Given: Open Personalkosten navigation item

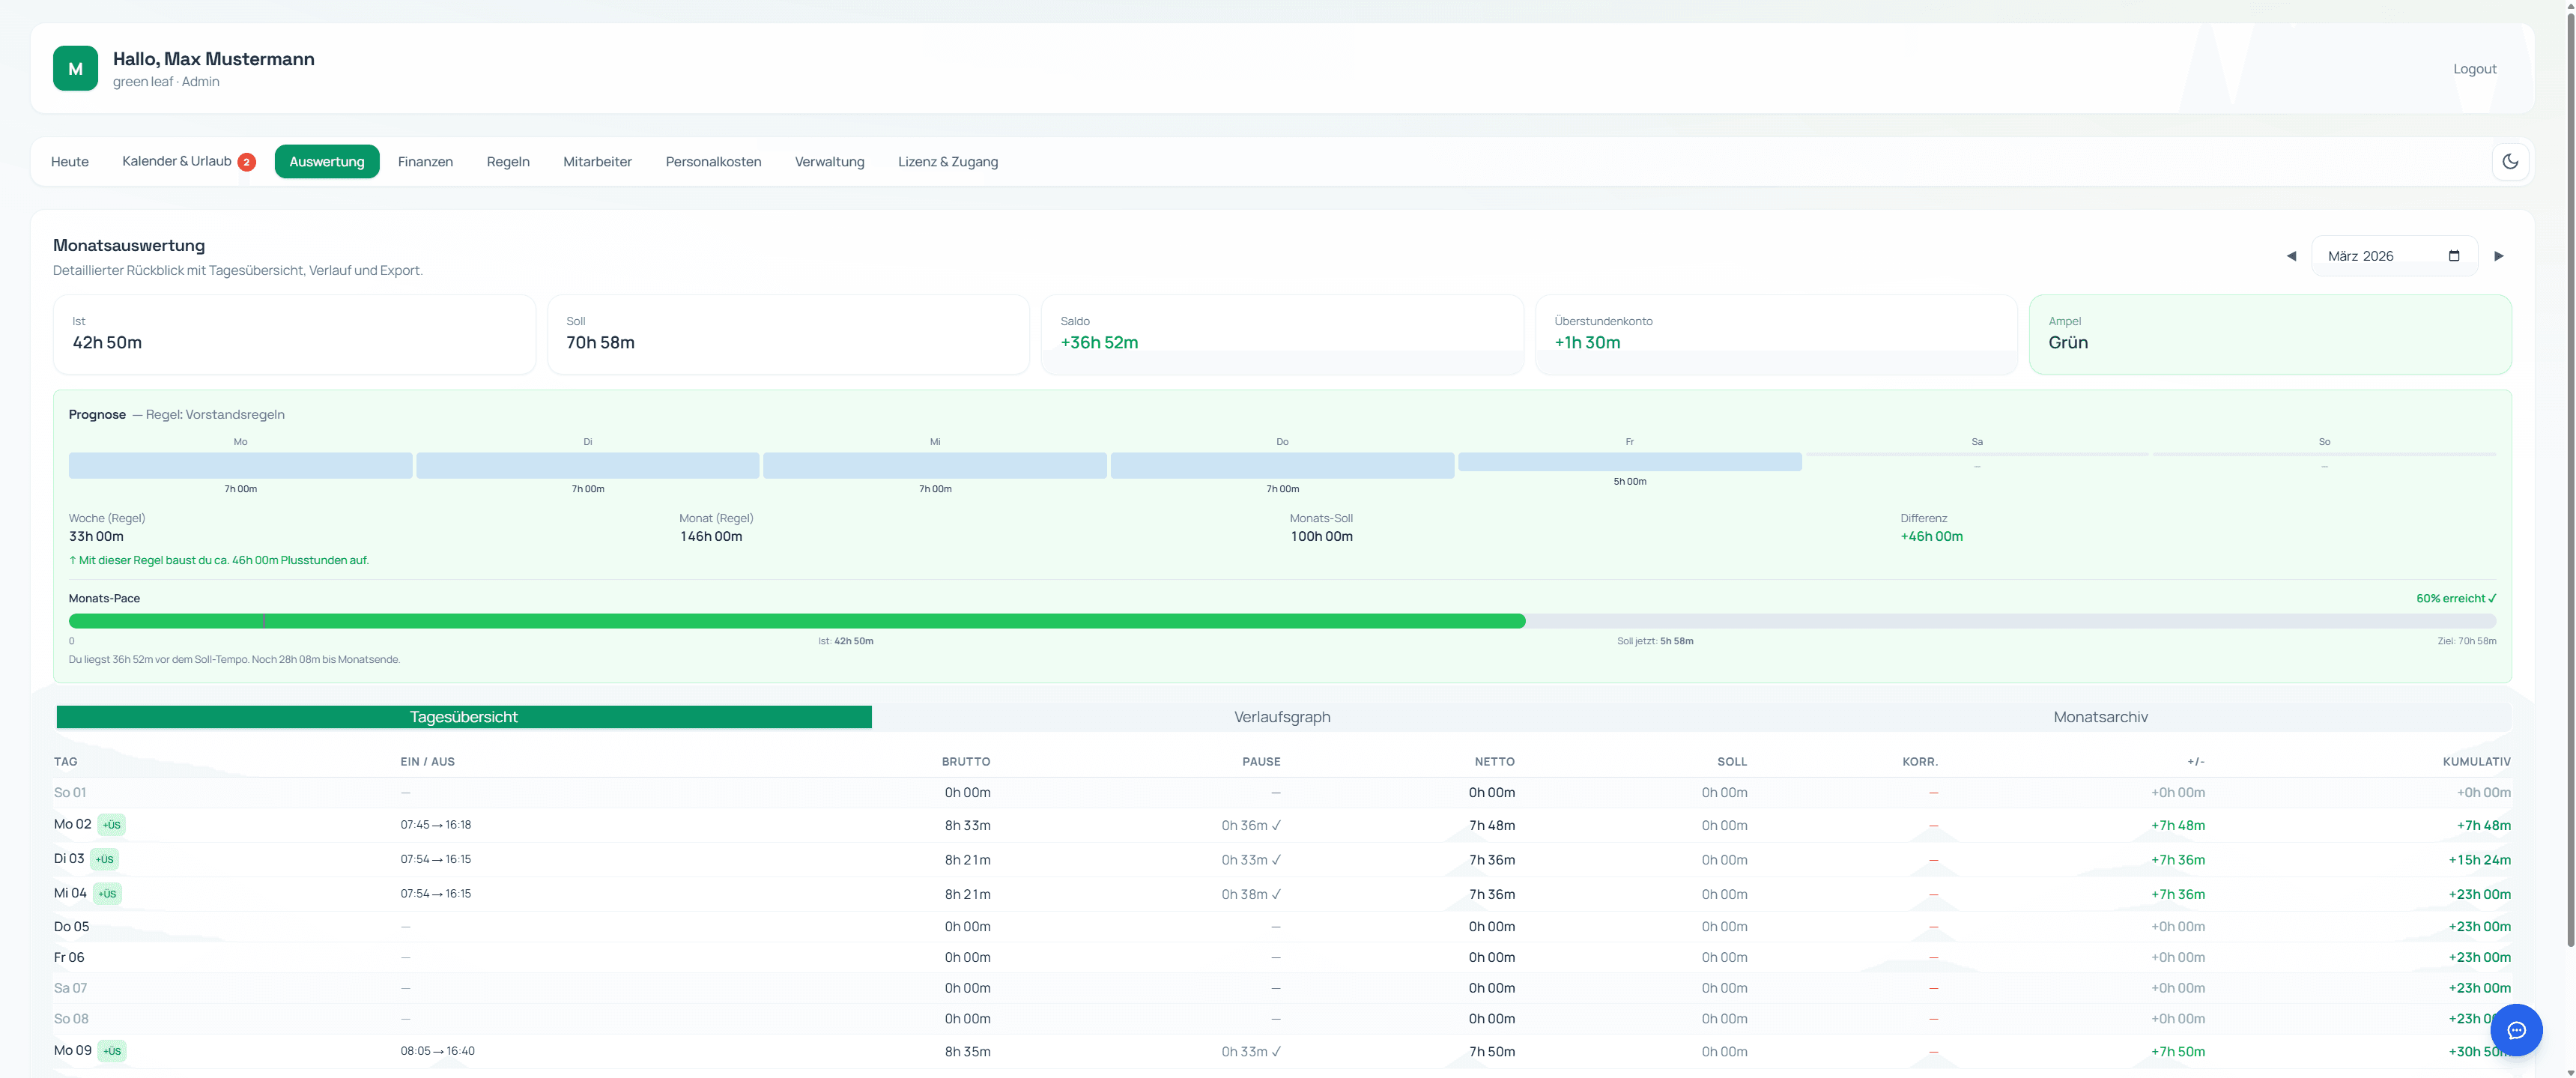Looking at the screenshot, I should click(x=713, y=162).
